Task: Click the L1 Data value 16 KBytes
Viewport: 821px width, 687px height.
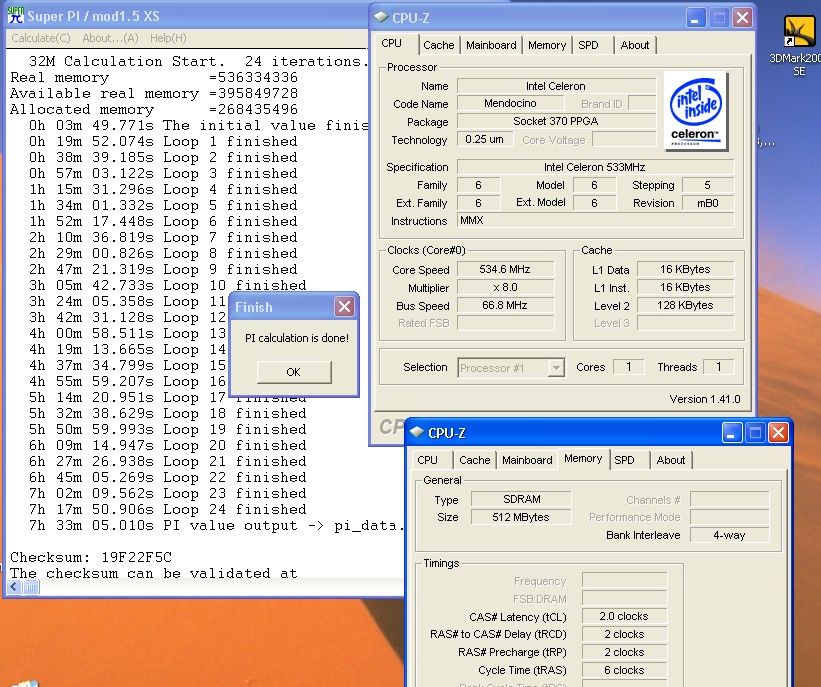Action: (x=685, y=269)
